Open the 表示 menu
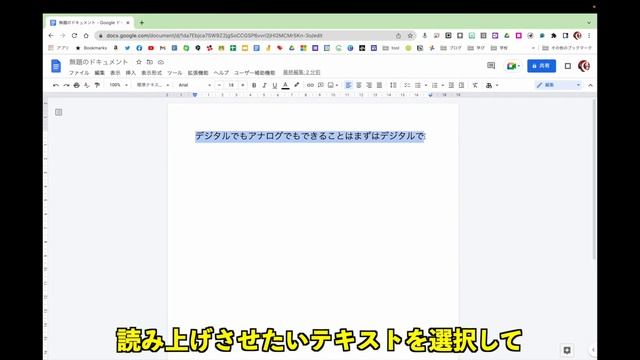Viewport: 640px width, 360px height. [115, 73]
